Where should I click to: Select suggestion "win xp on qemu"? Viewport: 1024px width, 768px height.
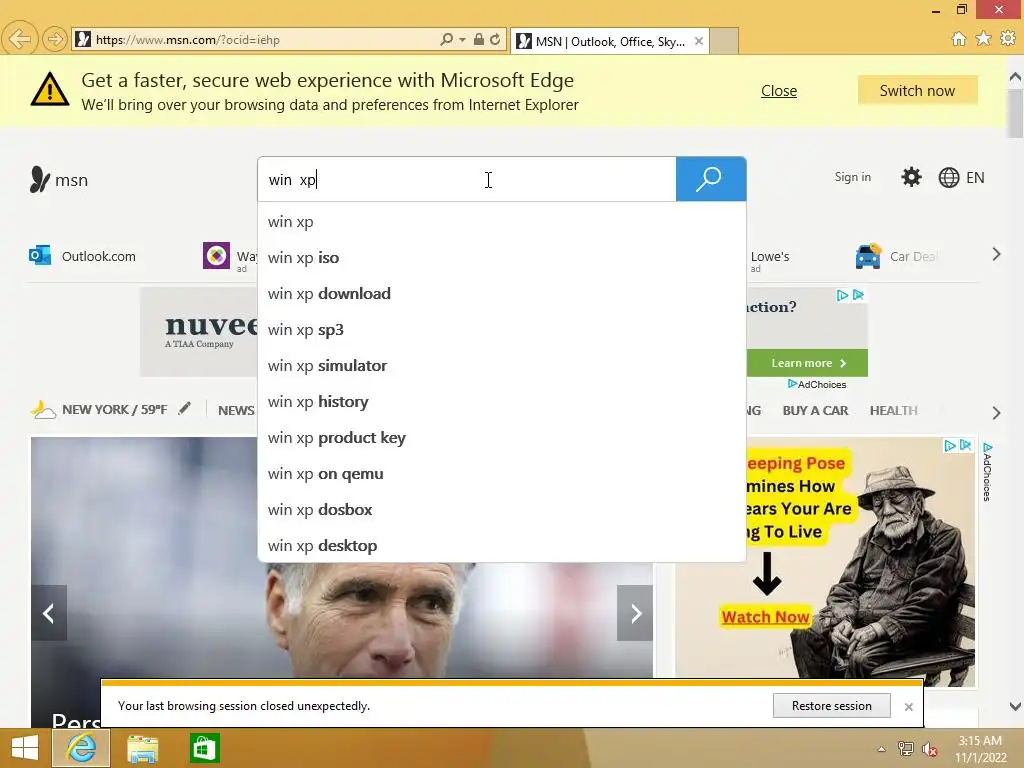502,473
